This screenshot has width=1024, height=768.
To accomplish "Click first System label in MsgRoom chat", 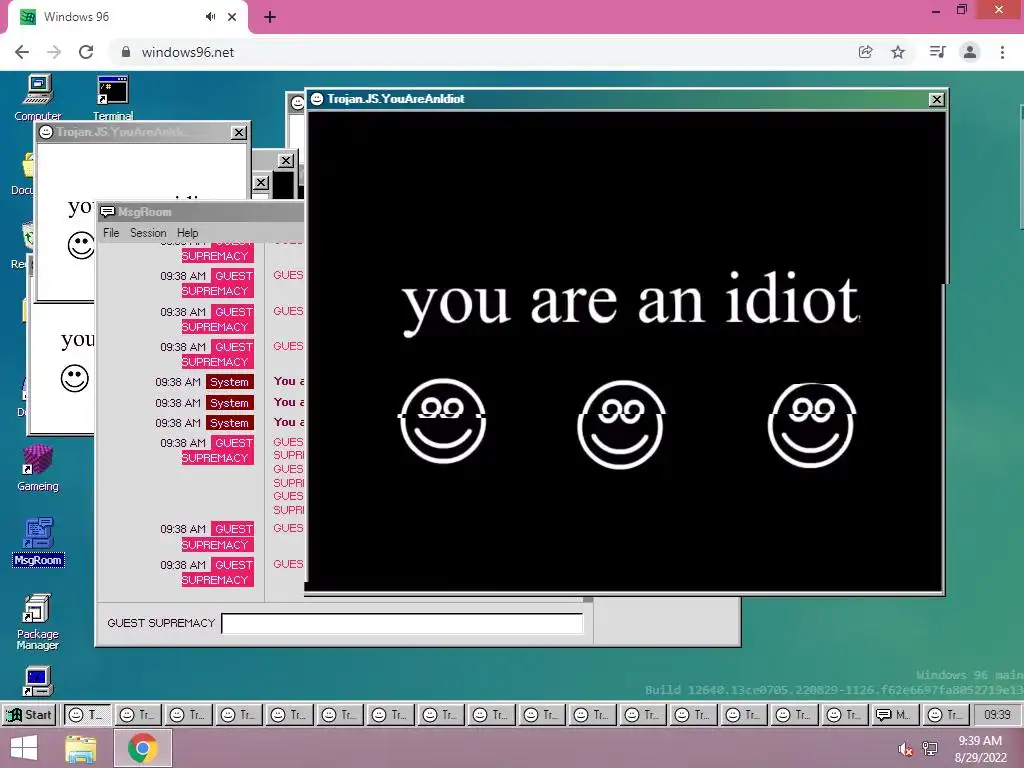I will pyautogui.click(x=229, y=382).
